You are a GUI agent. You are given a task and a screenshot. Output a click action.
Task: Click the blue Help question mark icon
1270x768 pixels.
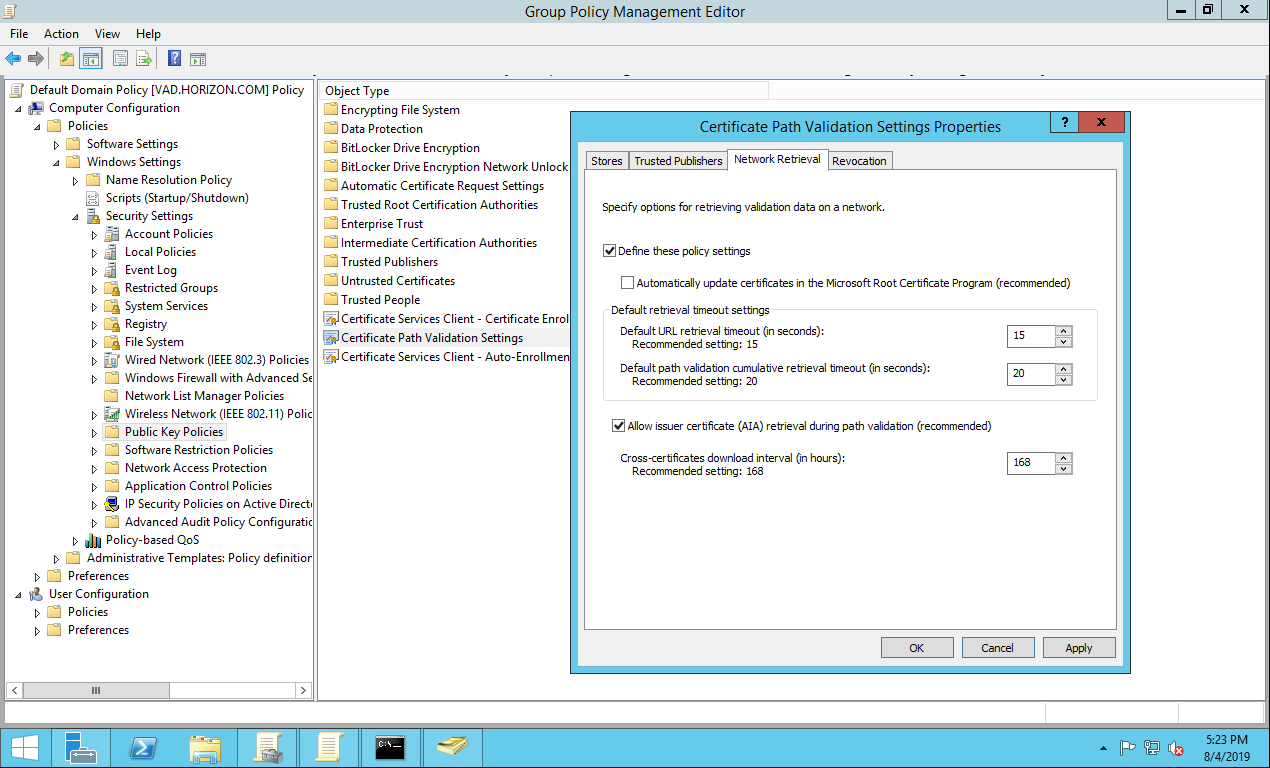point(174,59)
